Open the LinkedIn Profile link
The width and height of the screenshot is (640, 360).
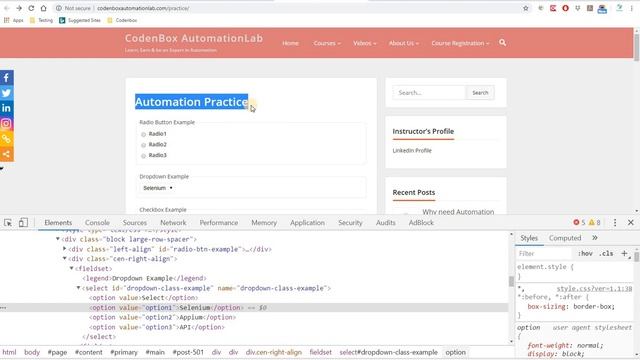[412, 150]
